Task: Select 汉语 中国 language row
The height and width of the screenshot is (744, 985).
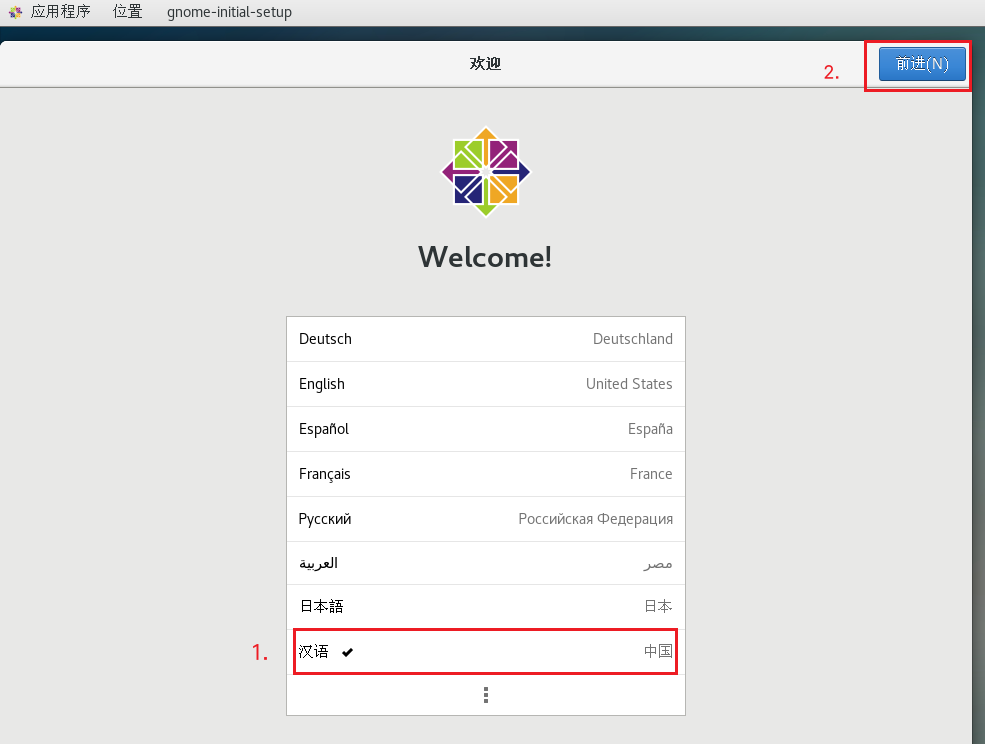Action: click(x=486, y=652)
